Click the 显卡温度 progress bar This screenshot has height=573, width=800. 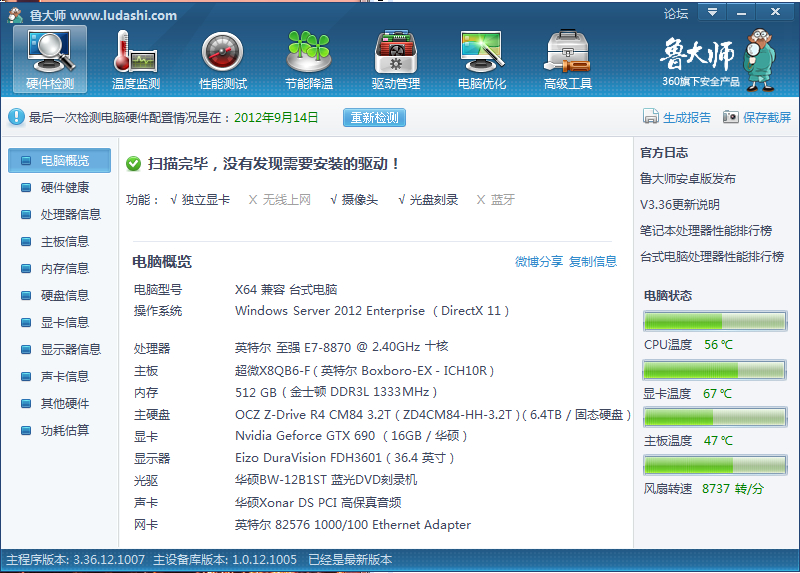point(714,370)
